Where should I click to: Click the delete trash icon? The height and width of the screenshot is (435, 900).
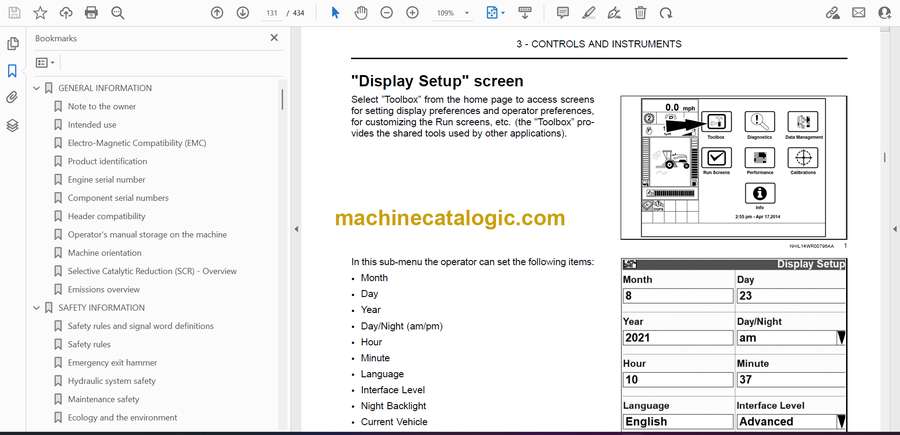point(640,13)
